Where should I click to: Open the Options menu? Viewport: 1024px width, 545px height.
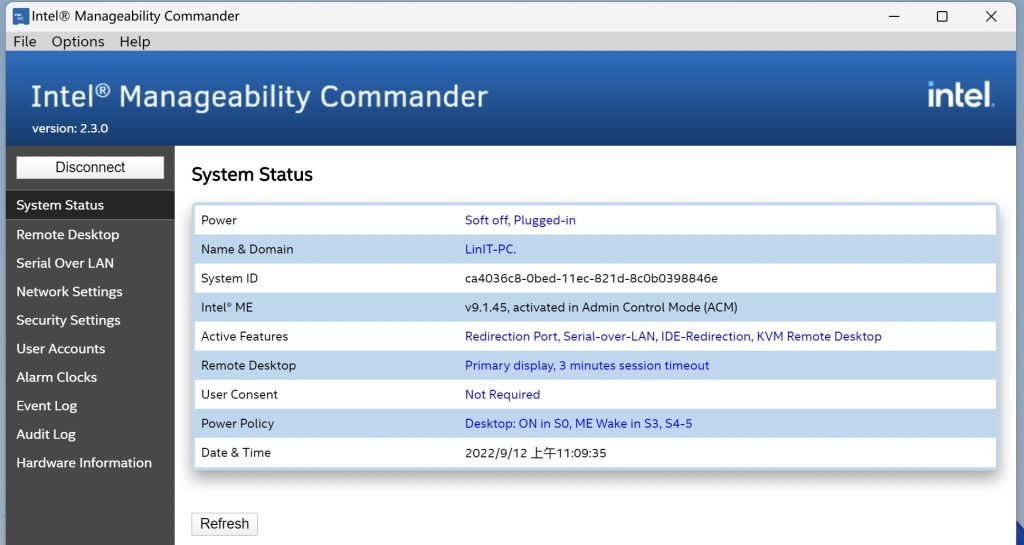(x=78, y=41)
